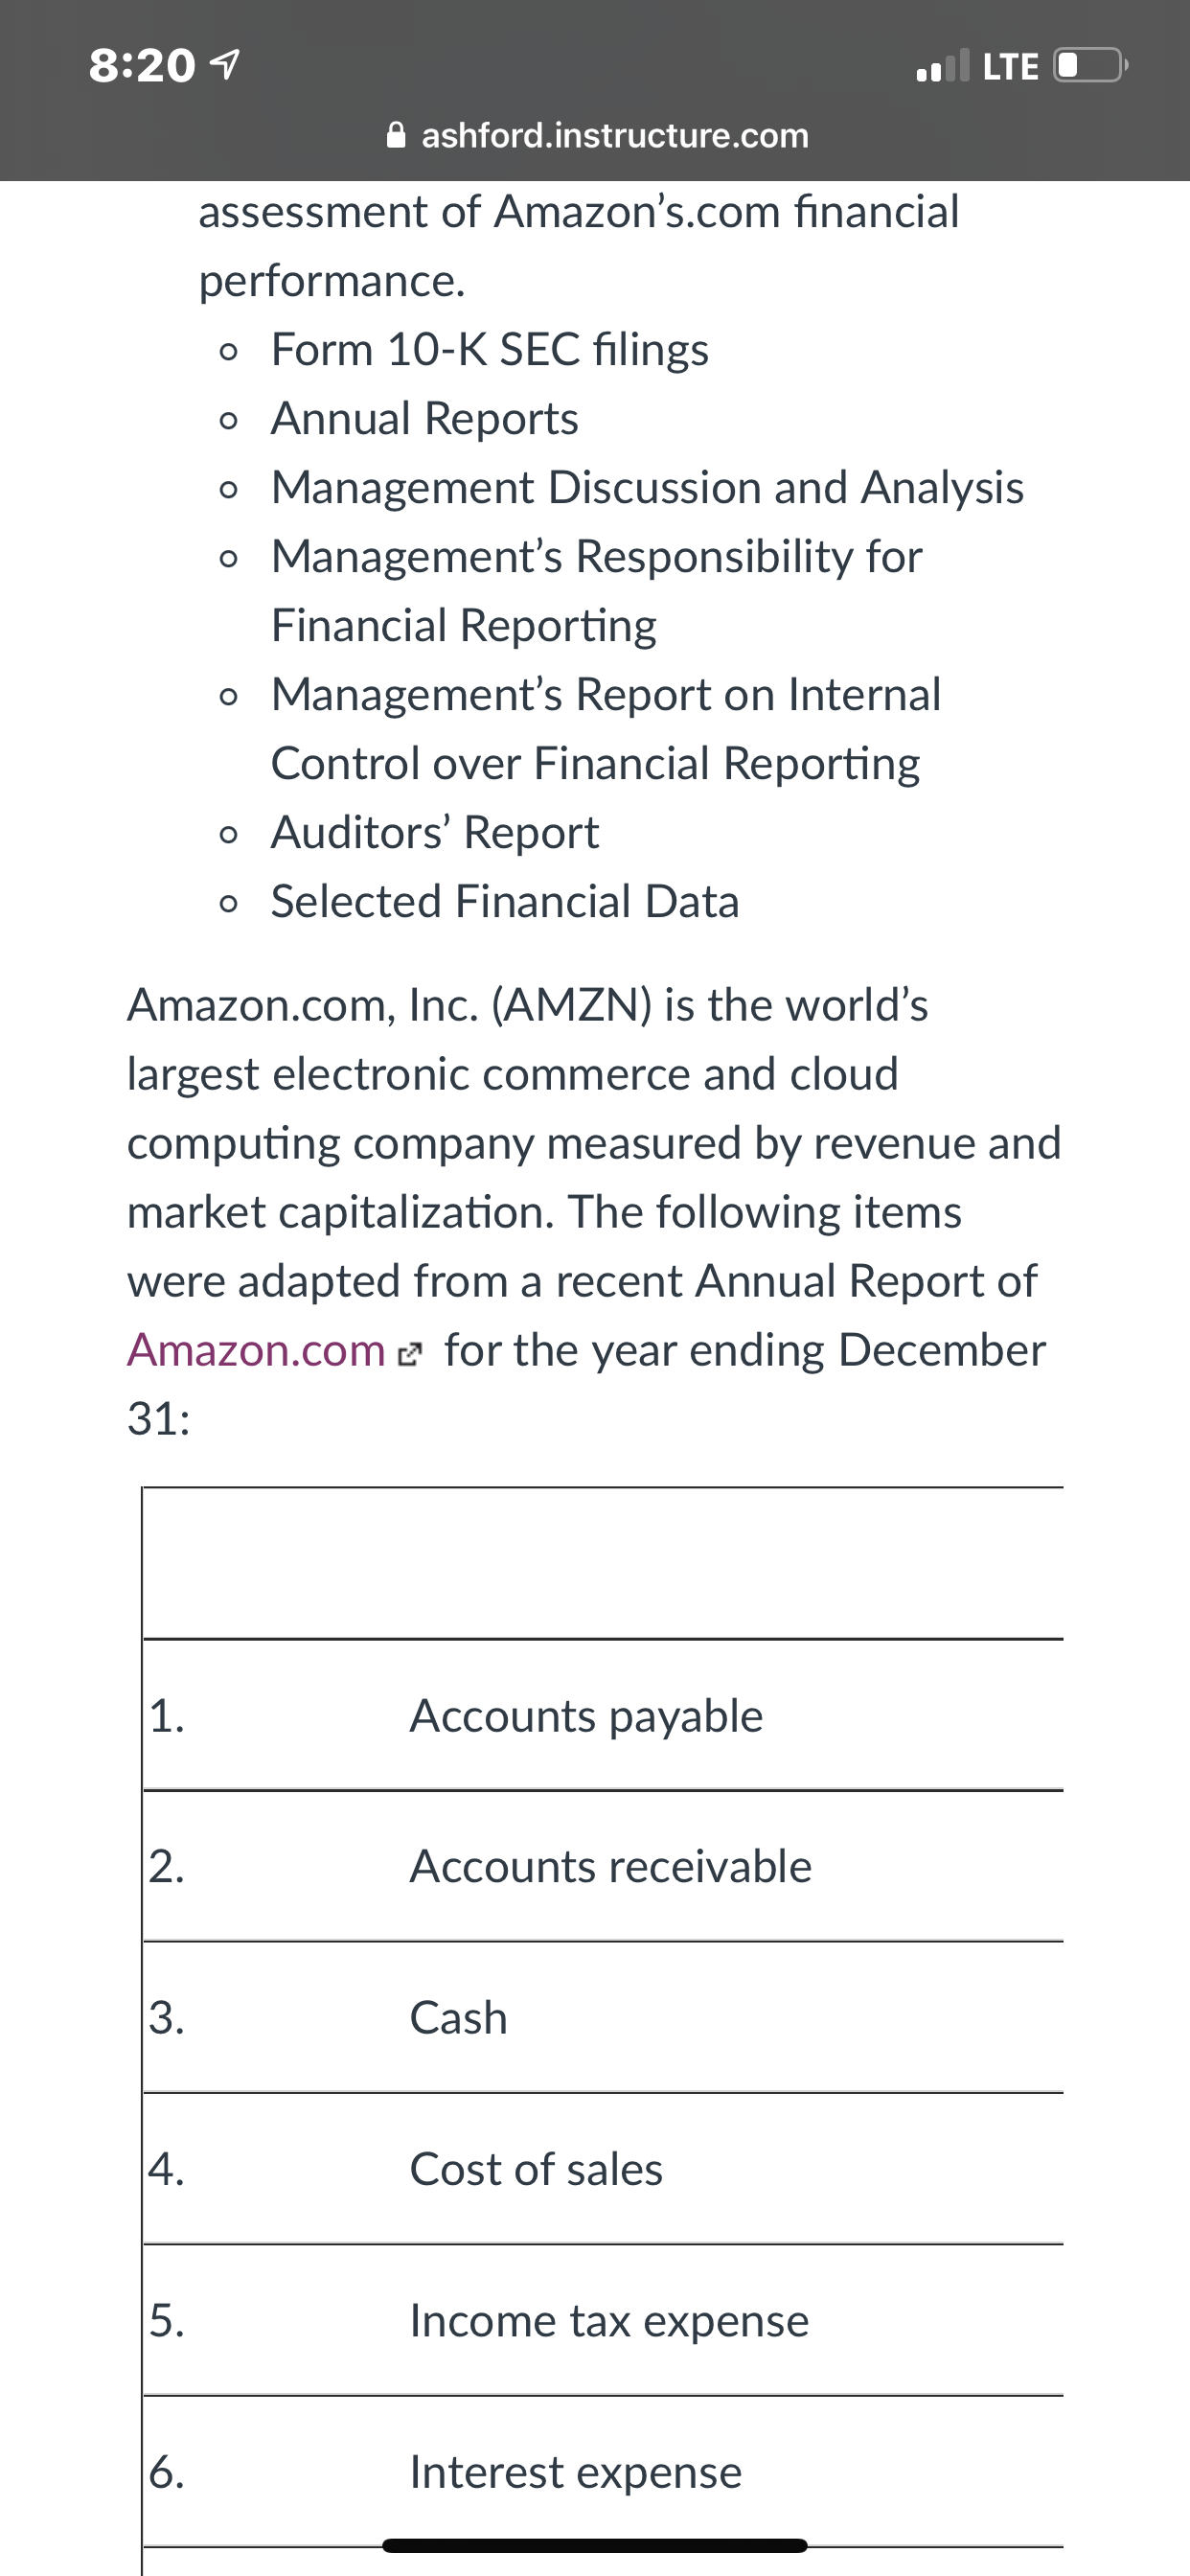Tap the cellular signal bars icon
Screen dimensions: 1190x2576
point(942,66)
